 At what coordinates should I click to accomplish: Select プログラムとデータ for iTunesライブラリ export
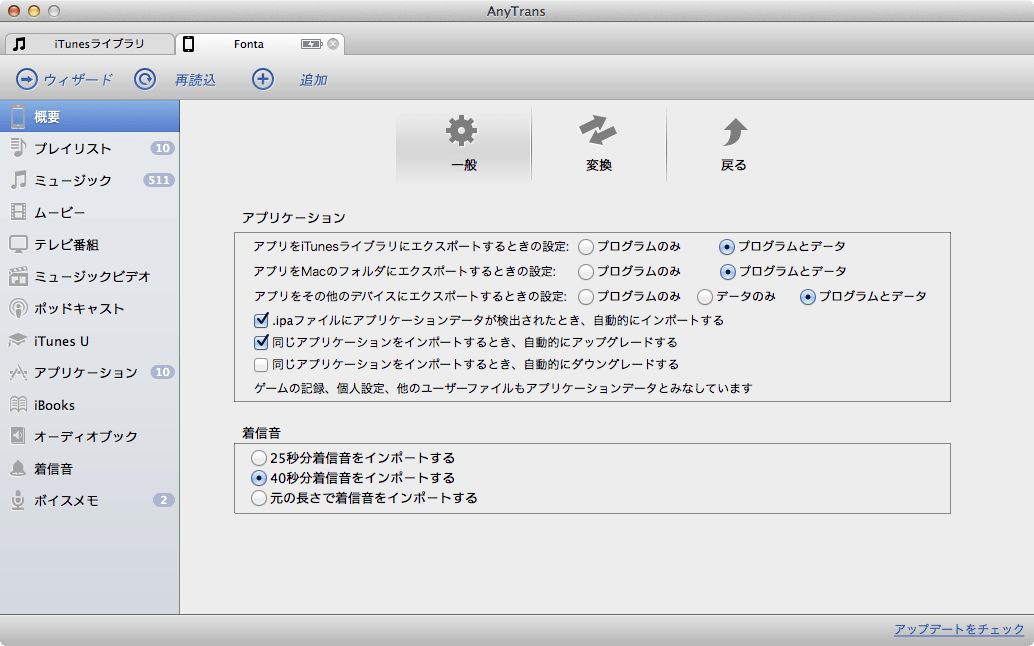727,247
